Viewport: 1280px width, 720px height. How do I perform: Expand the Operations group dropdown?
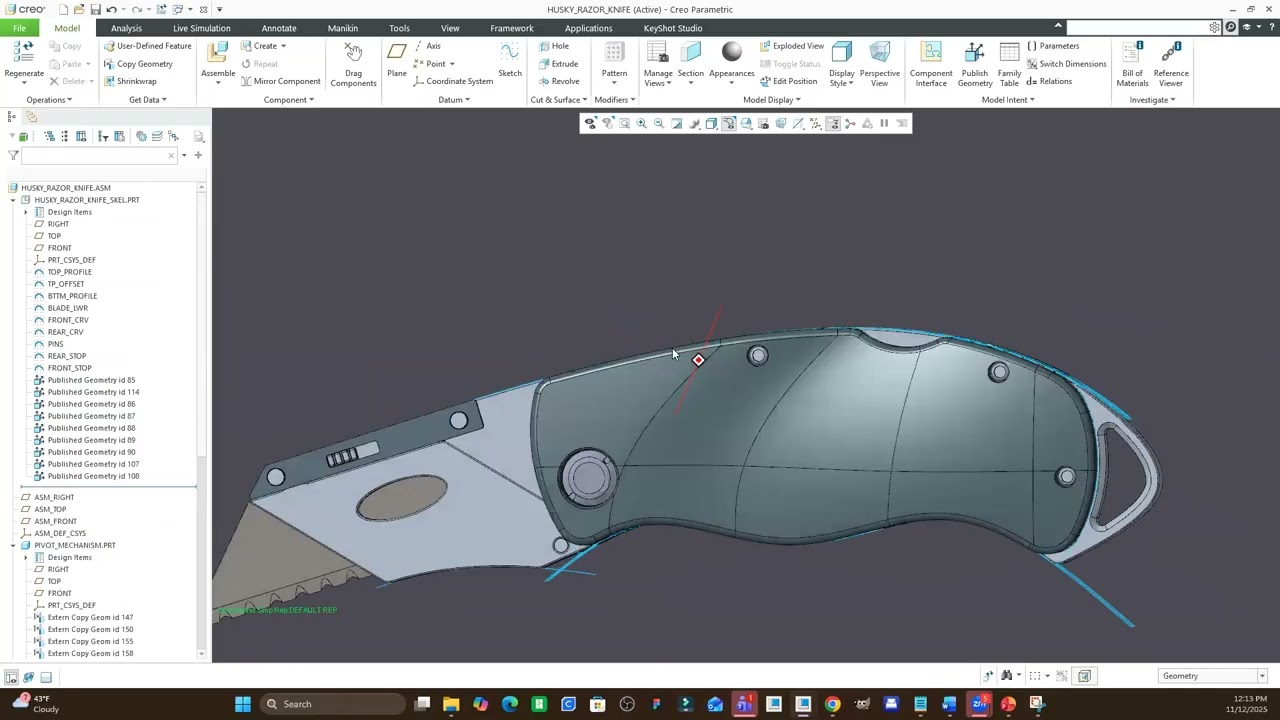[x=49, y=100]
